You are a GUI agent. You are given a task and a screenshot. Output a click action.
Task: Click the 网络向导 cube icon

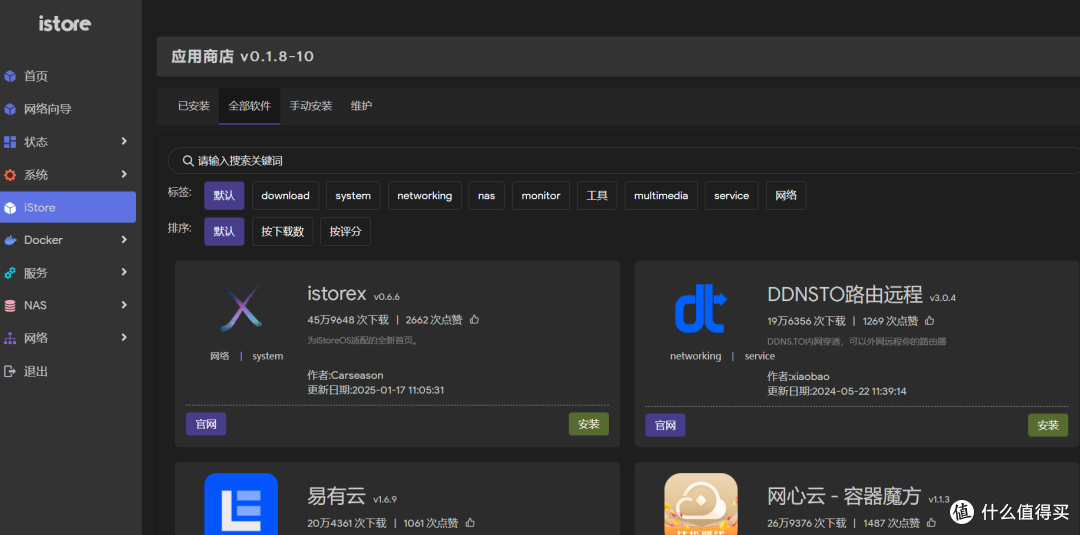(x=10, y=109)
